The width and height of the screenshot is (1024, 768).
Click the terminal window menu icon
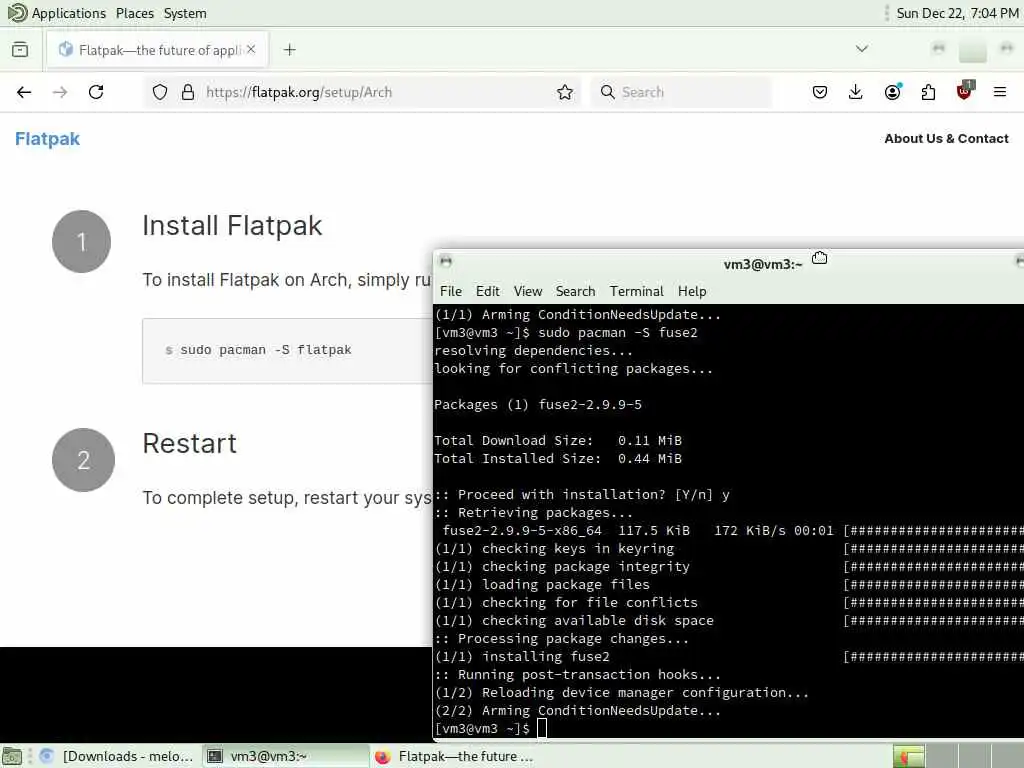point(446,262)
